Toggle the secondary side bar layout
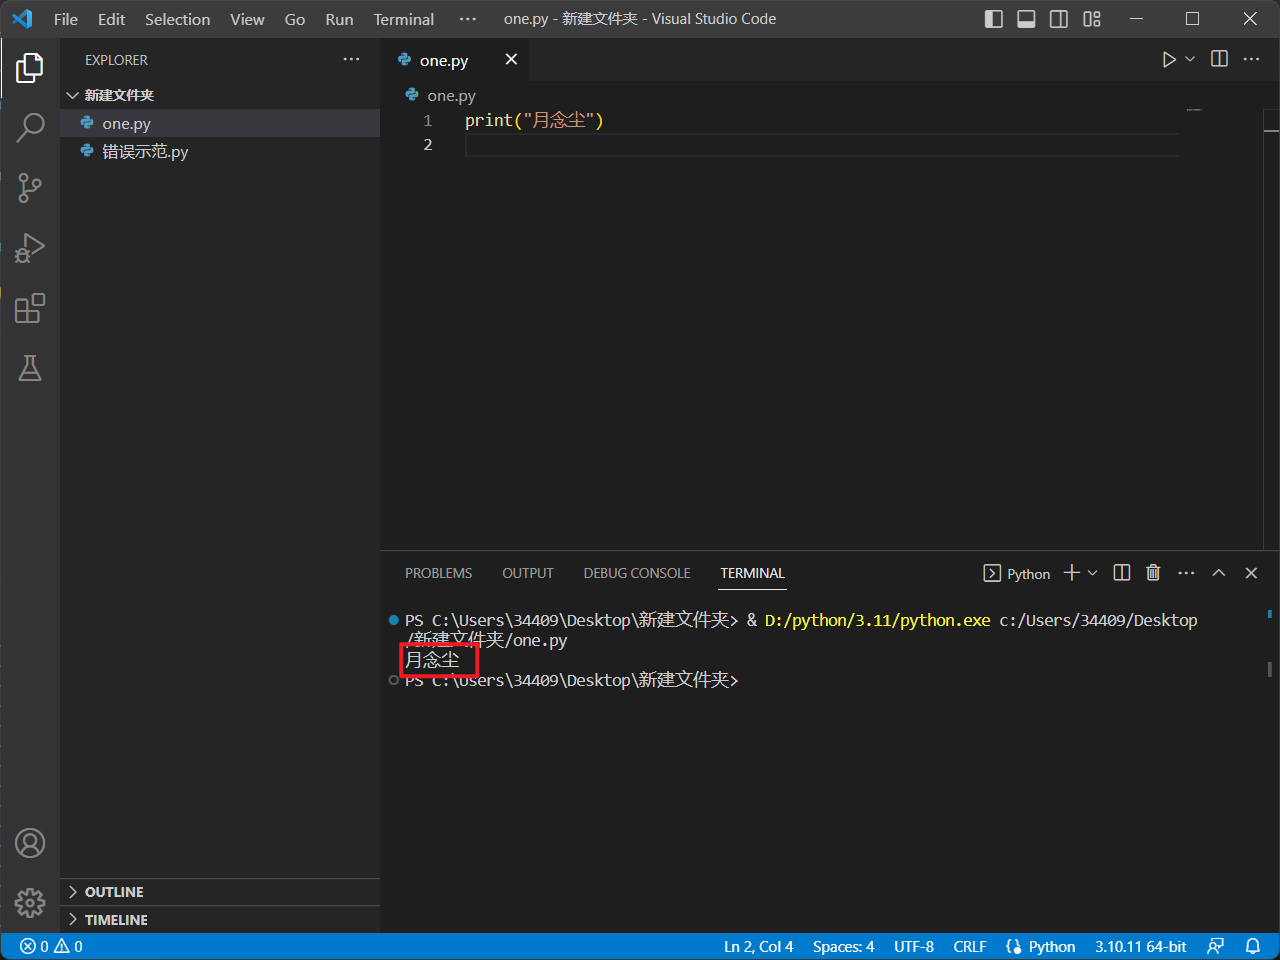Image resolution: width=1280 pixels, height=960 pixels. [1059, 19]
